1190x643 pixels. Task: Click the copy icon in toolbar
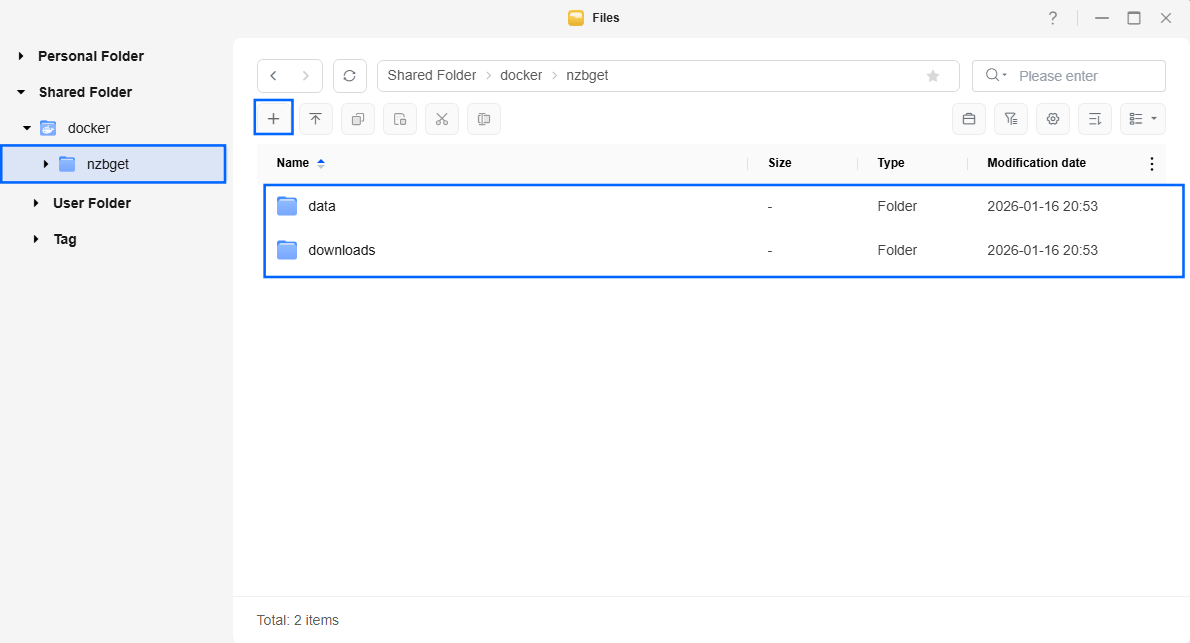click(357, 119)
